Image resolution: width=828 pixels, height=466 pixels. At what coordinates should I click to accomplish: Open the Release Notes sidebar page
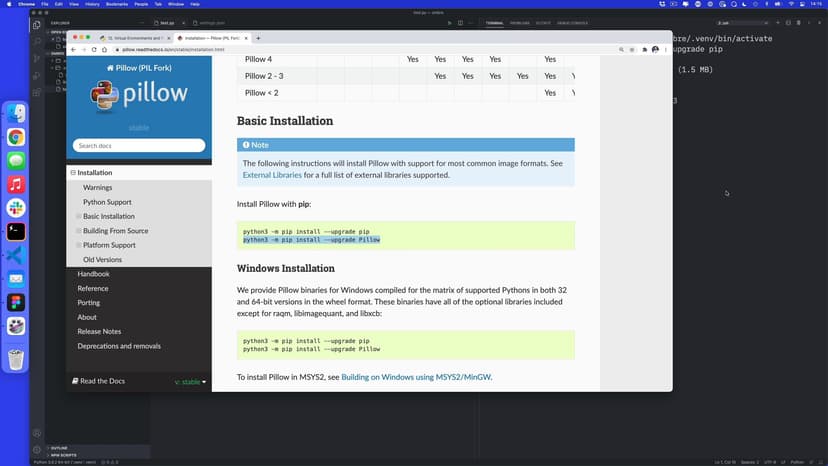coord(99,331)
